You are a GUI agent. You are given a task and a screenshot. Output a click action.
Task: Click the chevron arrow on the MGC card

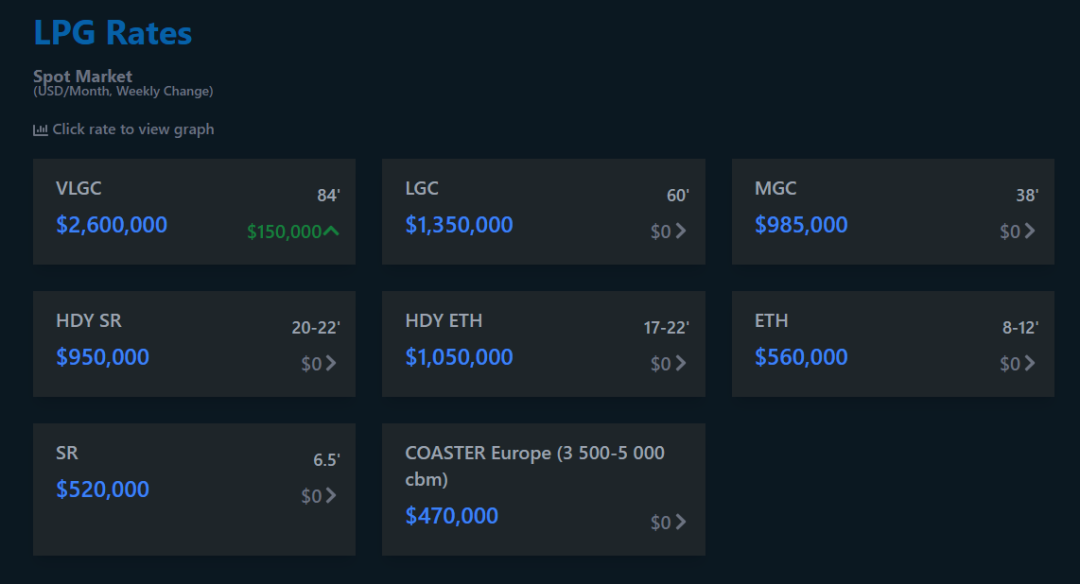click(1030, 231)
